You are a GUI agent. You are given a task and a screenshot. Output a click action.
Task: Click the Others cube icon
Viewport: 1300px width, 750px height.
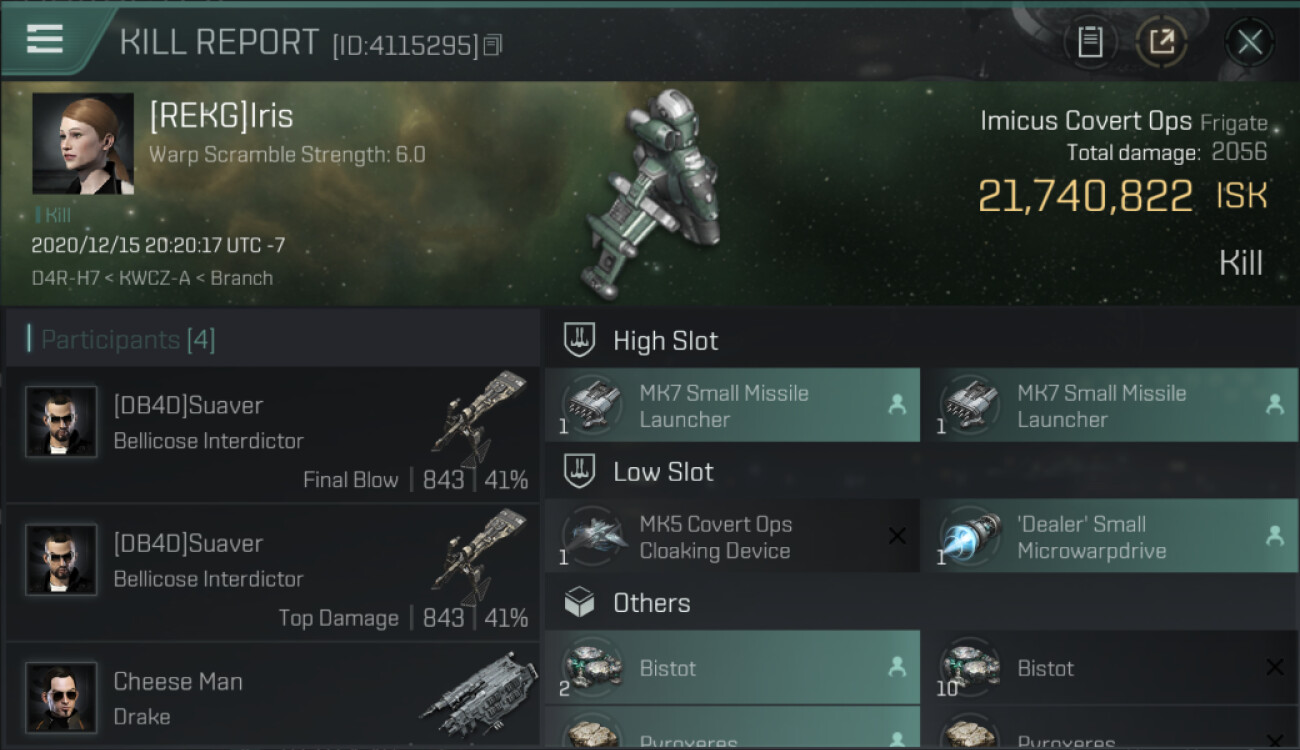[x=580, y=602]
